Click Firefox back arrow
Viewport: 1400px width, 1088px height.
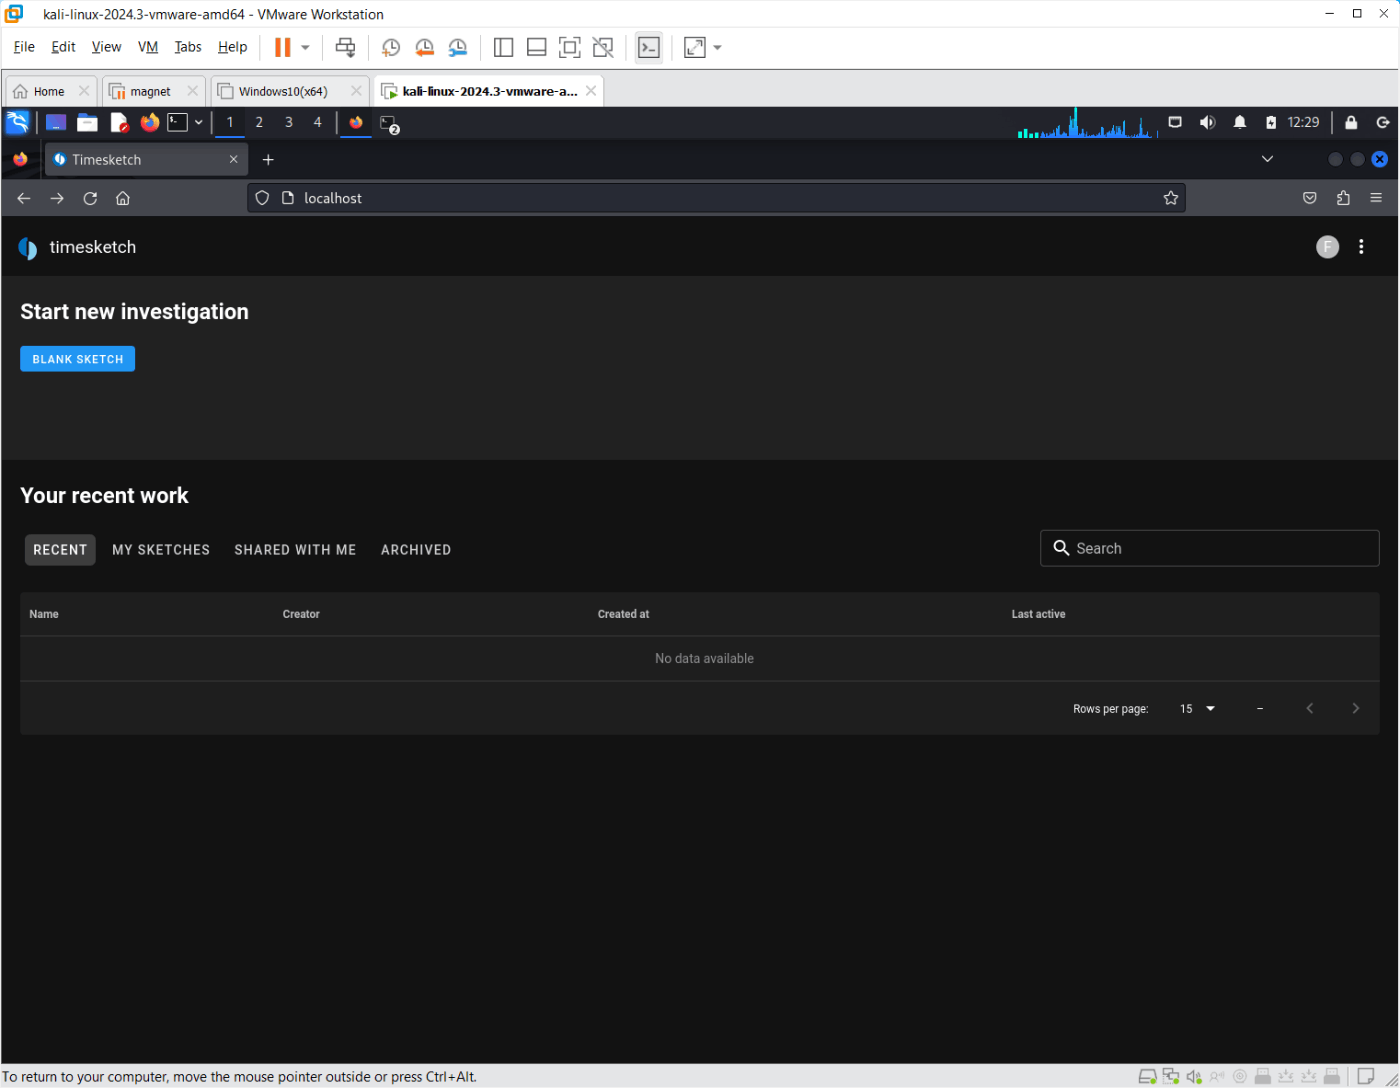[x=24, y=198]
